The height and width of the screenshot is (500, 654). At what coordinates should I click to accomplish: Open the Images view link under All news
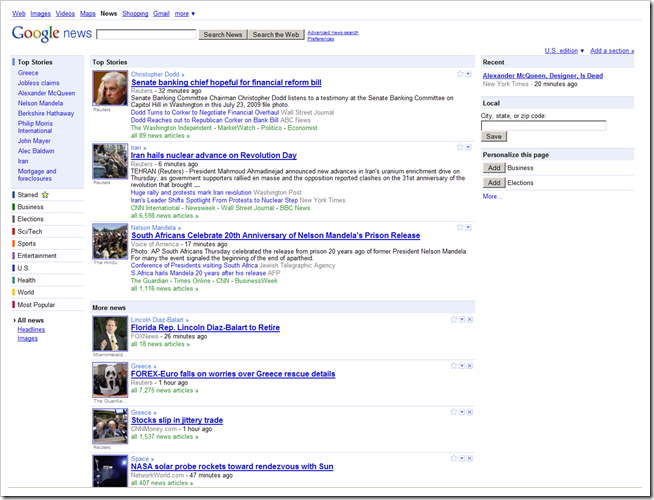28,338
